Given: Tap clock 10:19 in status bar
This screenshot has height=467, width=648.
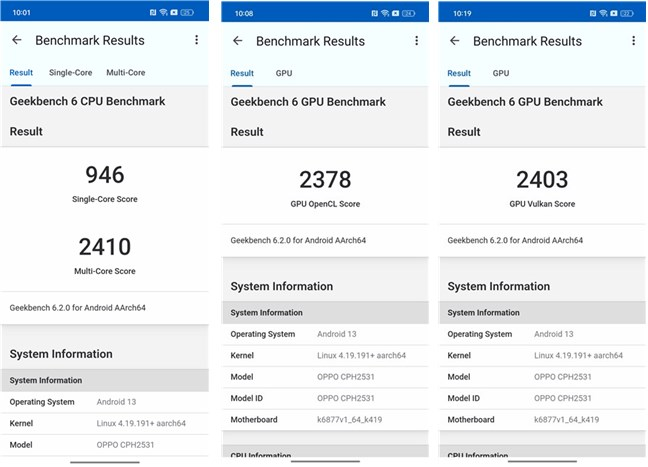Looking at the screenshot, I should pyautogui.click(x=462, y=13).
